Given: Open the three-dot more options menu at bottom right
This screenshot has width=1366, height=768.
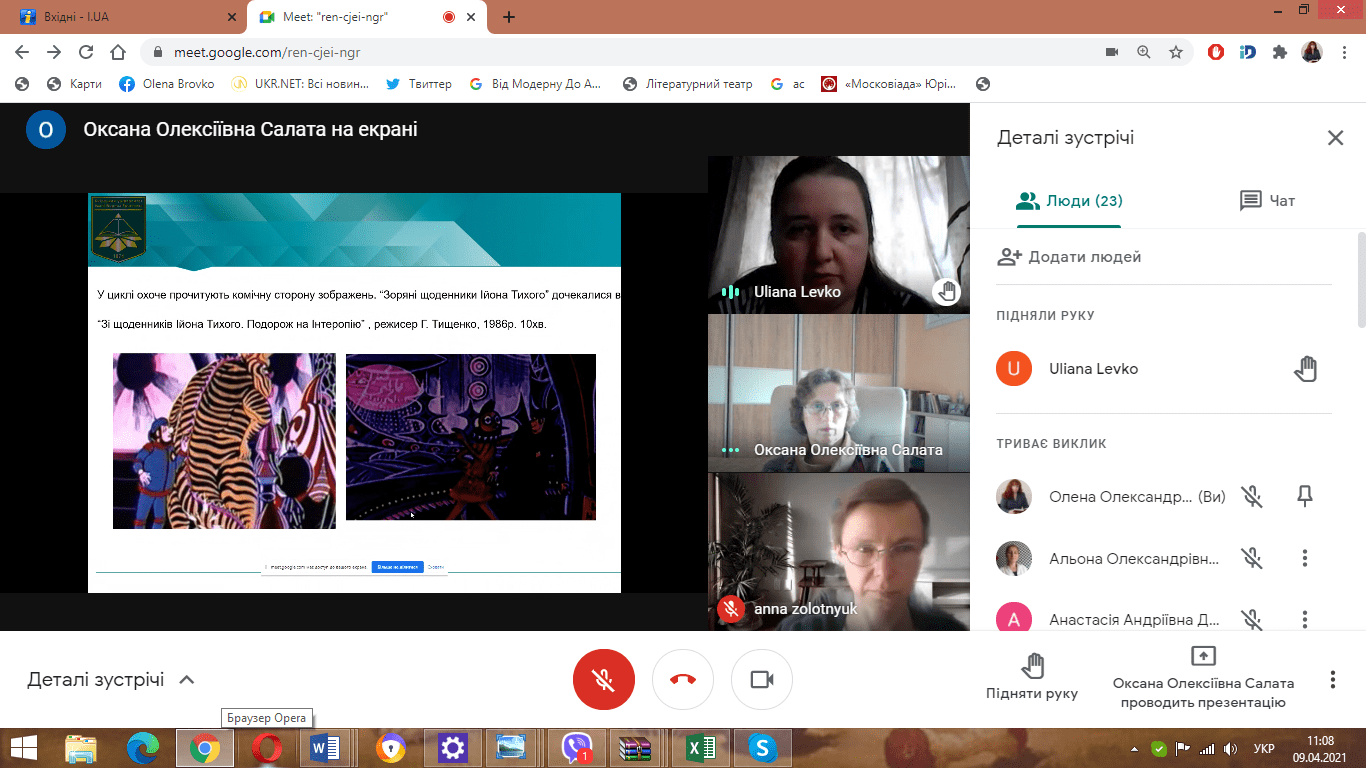Looking at the screenshot, I should pyautogui.click(x=1332, y=680).
